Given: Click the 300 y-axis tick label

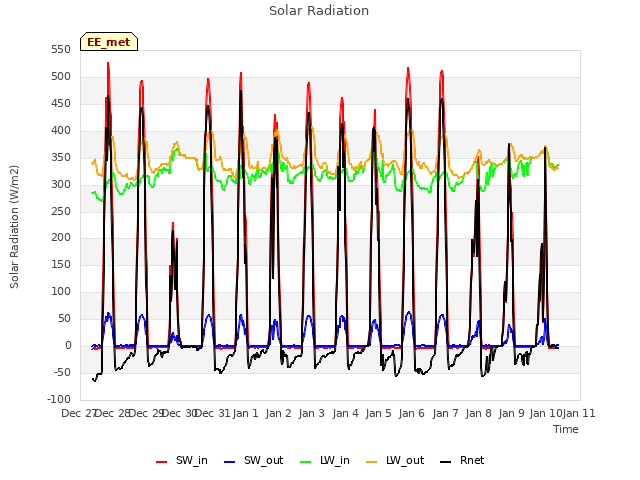Looking at the screenshot, I should tap(61, 184).
